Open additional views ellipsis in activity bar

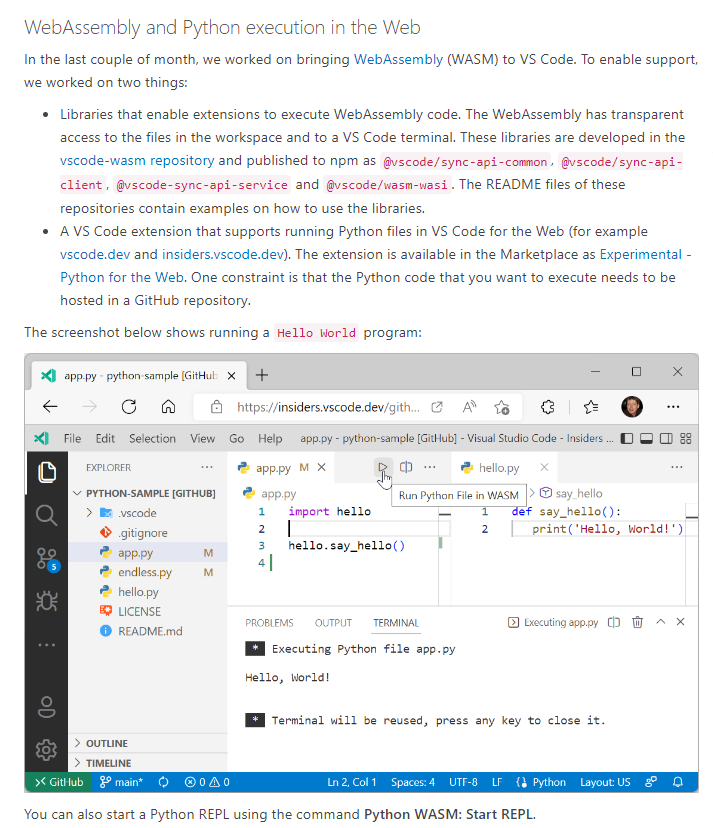pyautogui.click(x=46, y=645)
